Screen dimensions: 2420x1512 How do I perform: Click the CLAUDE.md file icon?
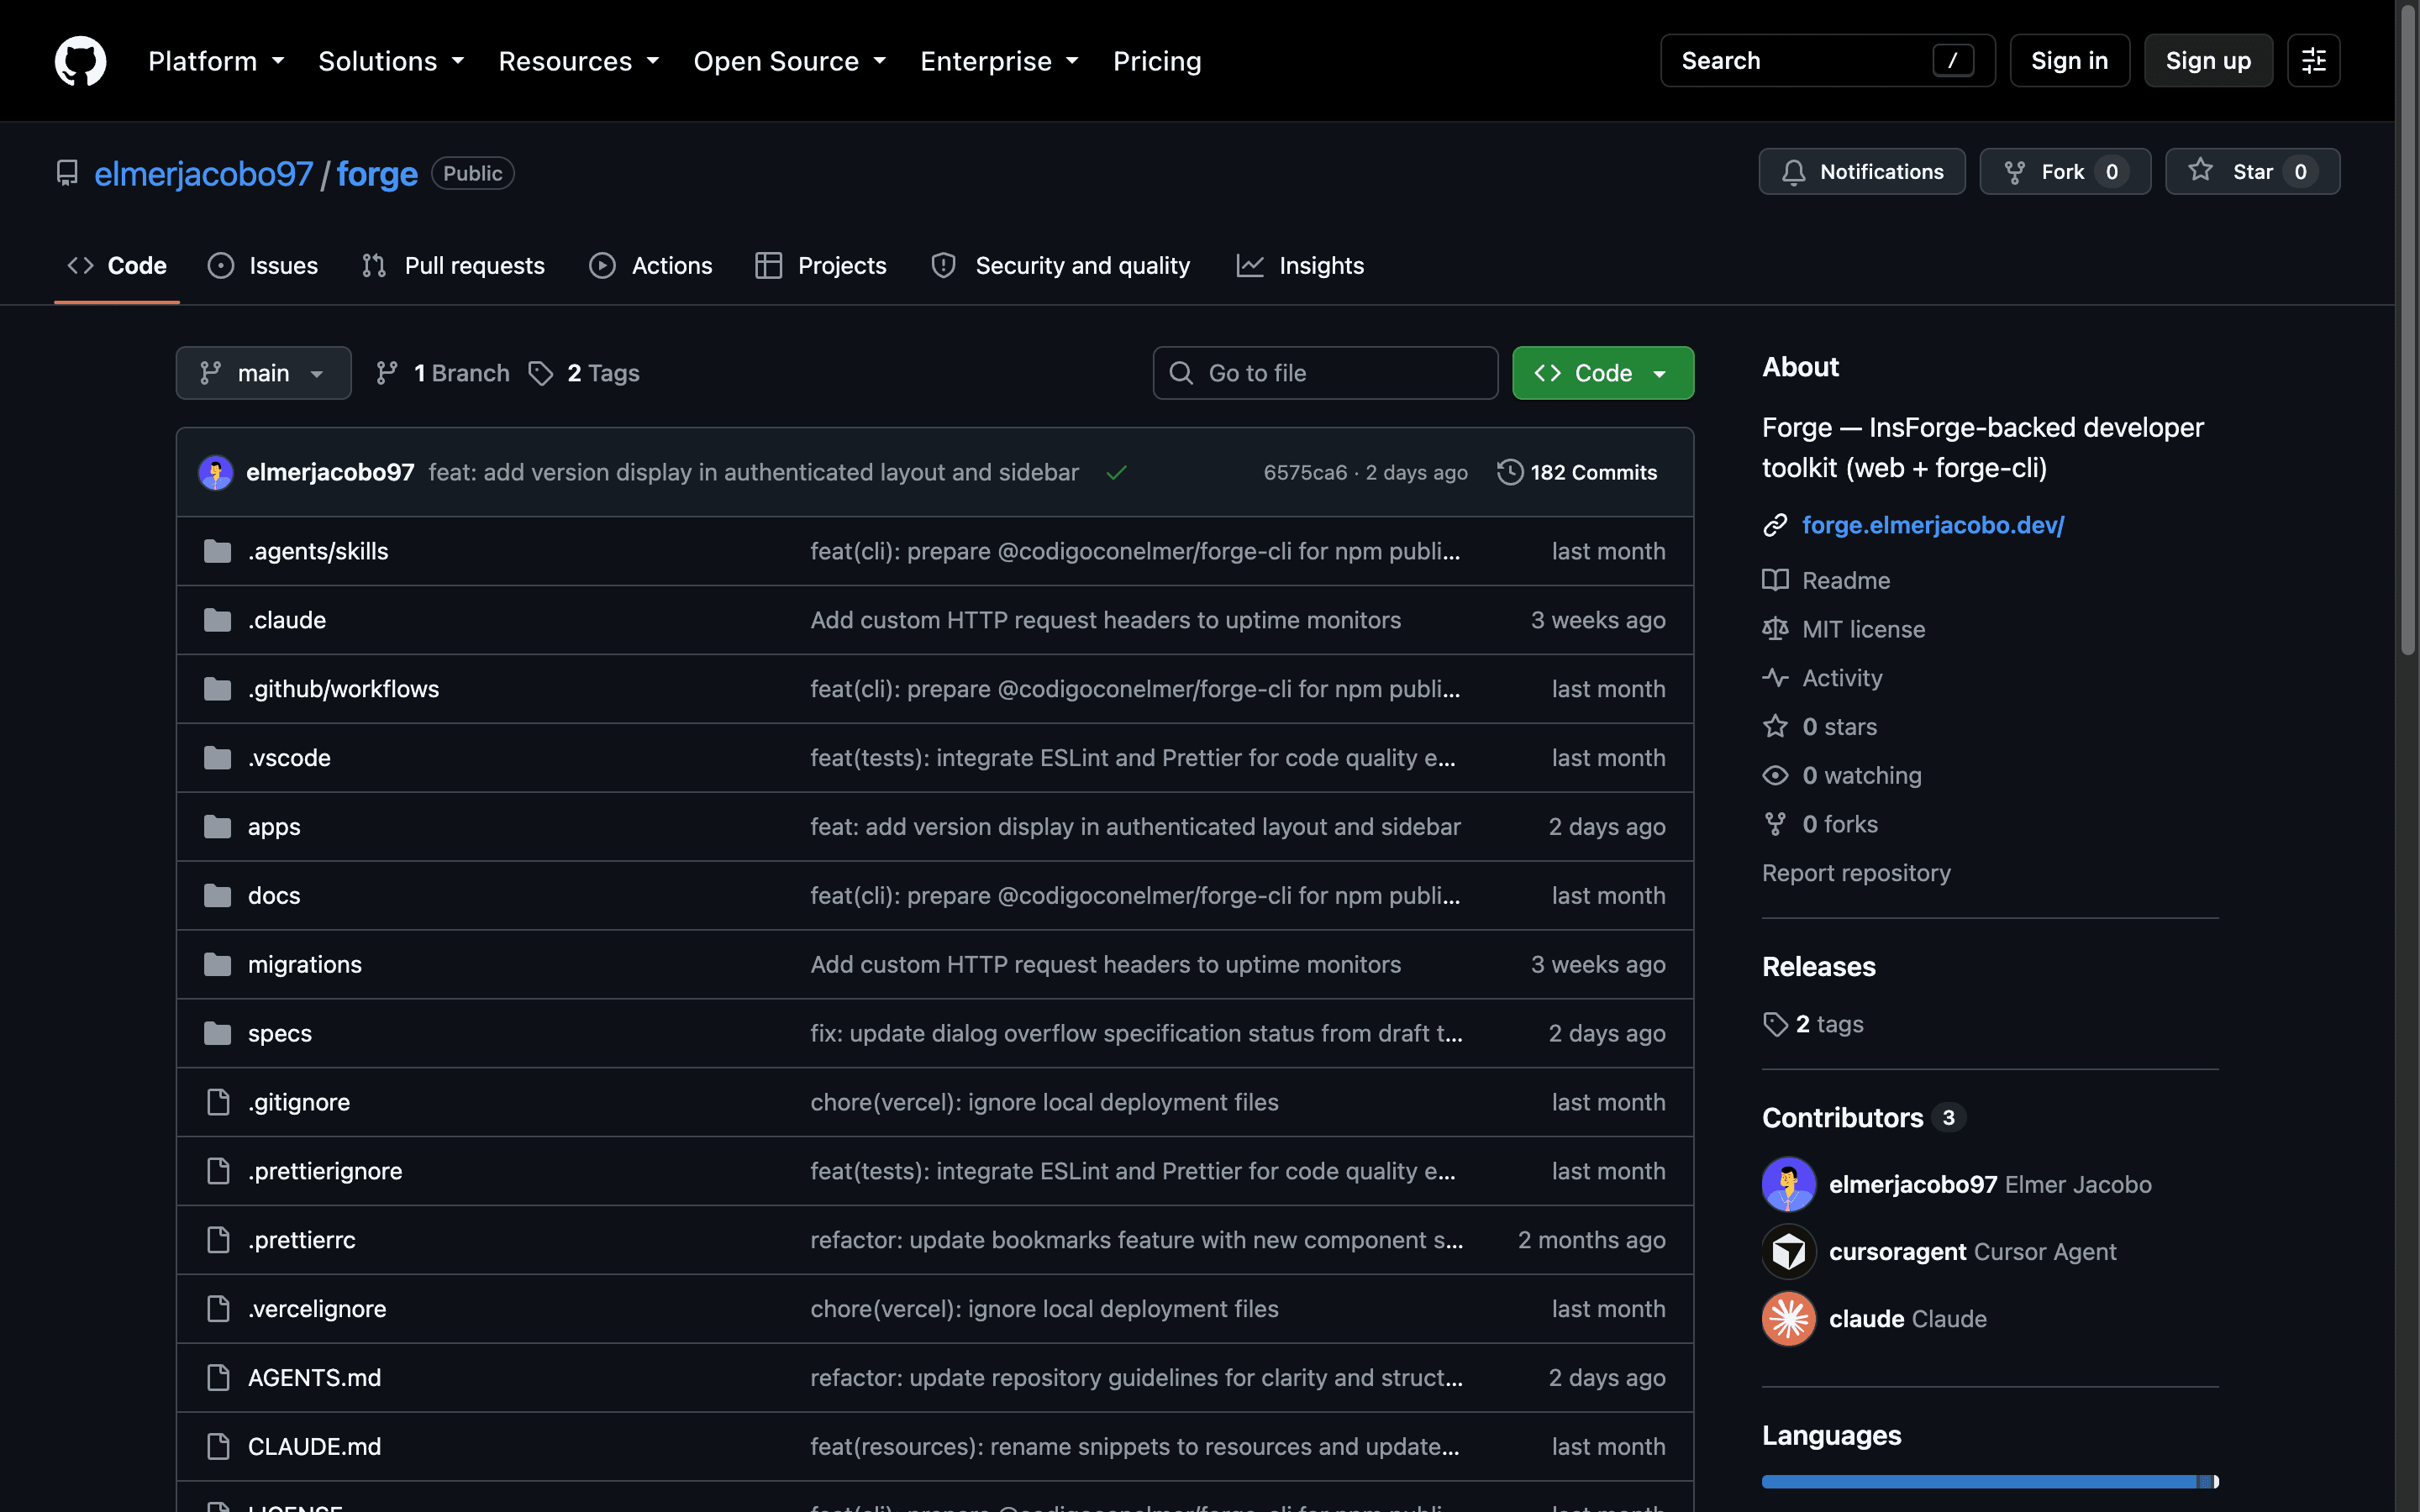pos(217,1446)
